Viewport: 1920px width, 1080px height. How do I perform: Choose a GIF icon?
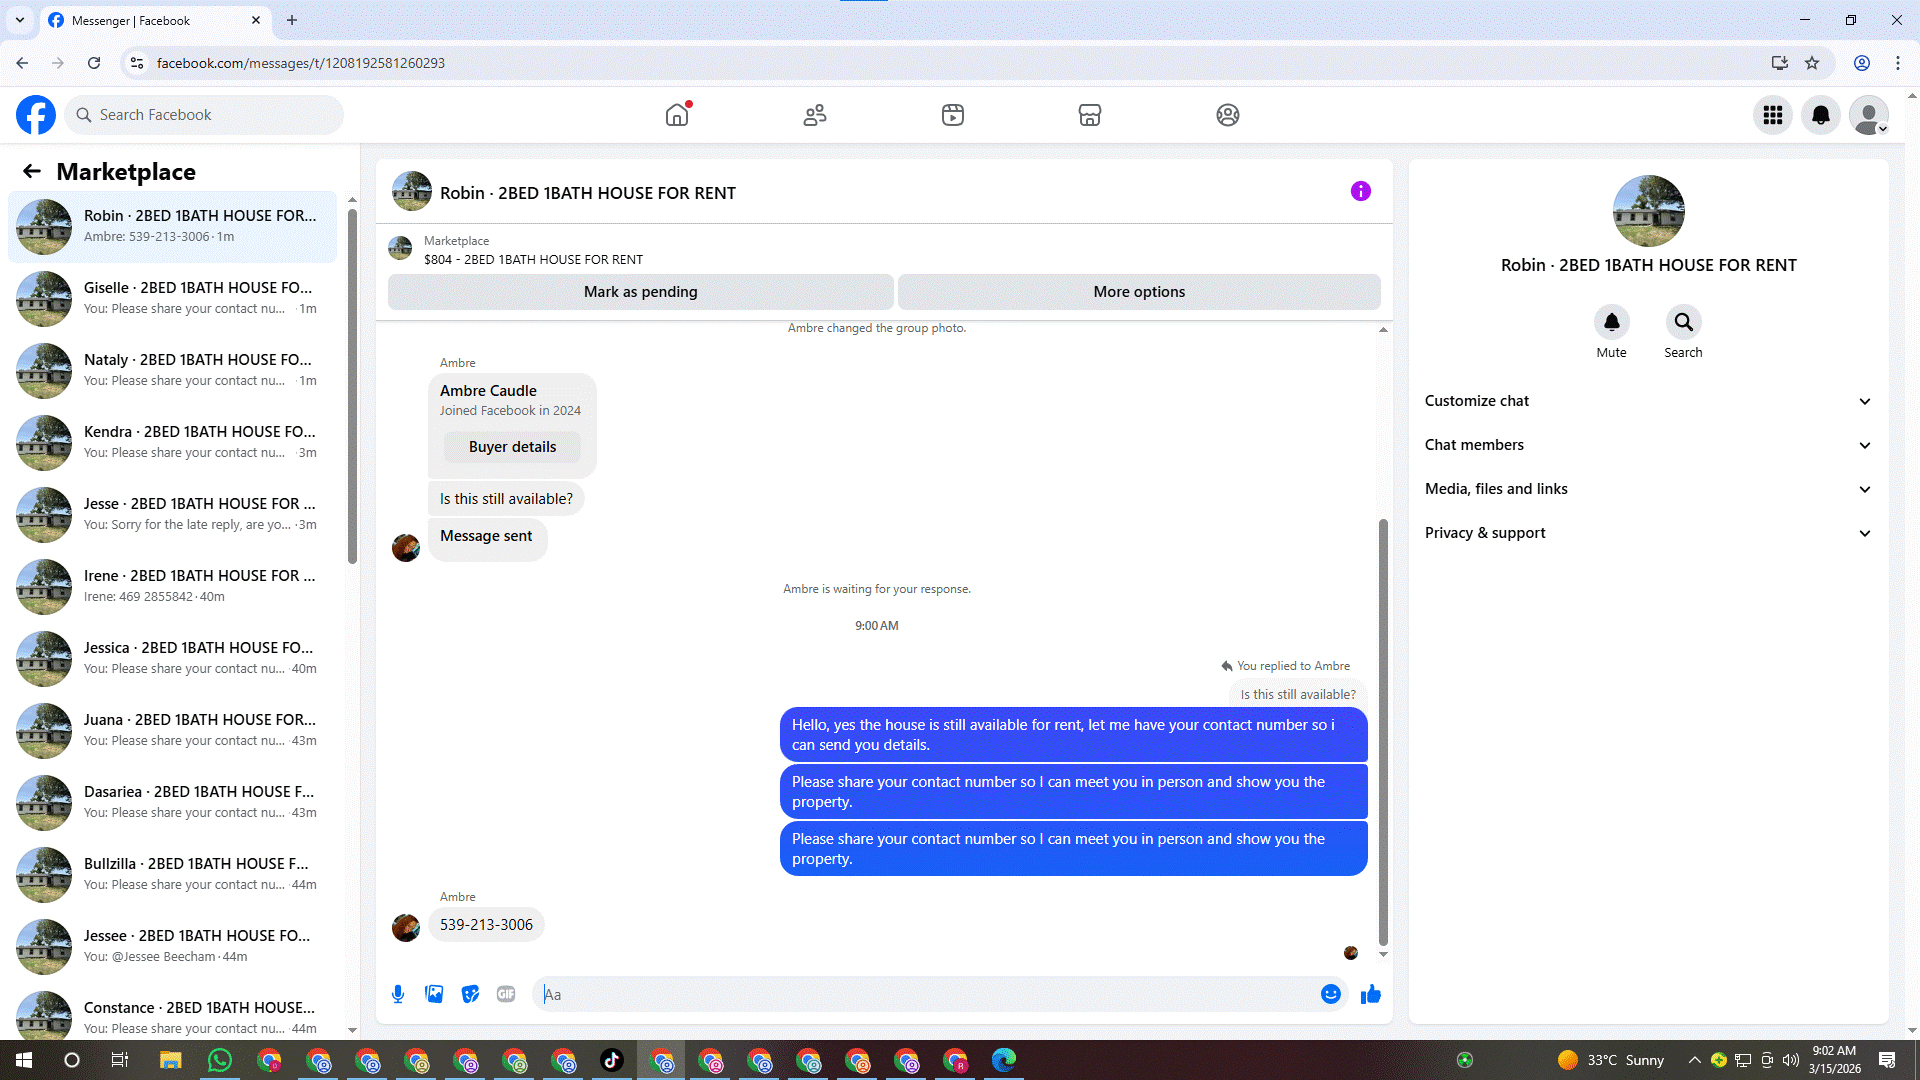click(x=506, y=994)
